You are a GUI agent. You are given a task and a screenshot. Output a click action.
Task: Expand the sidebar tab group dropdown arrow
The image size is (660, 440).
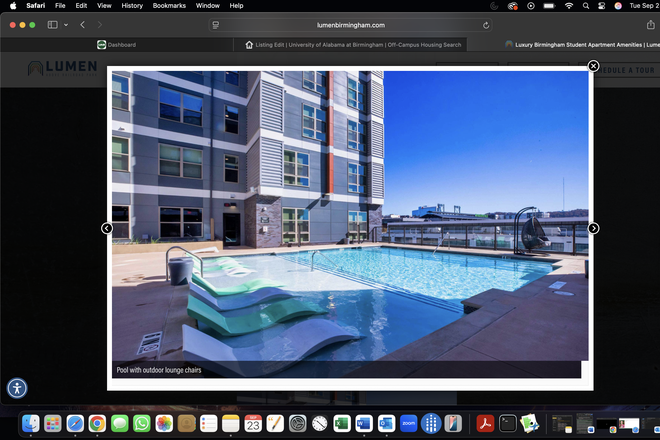coord(66,25)
